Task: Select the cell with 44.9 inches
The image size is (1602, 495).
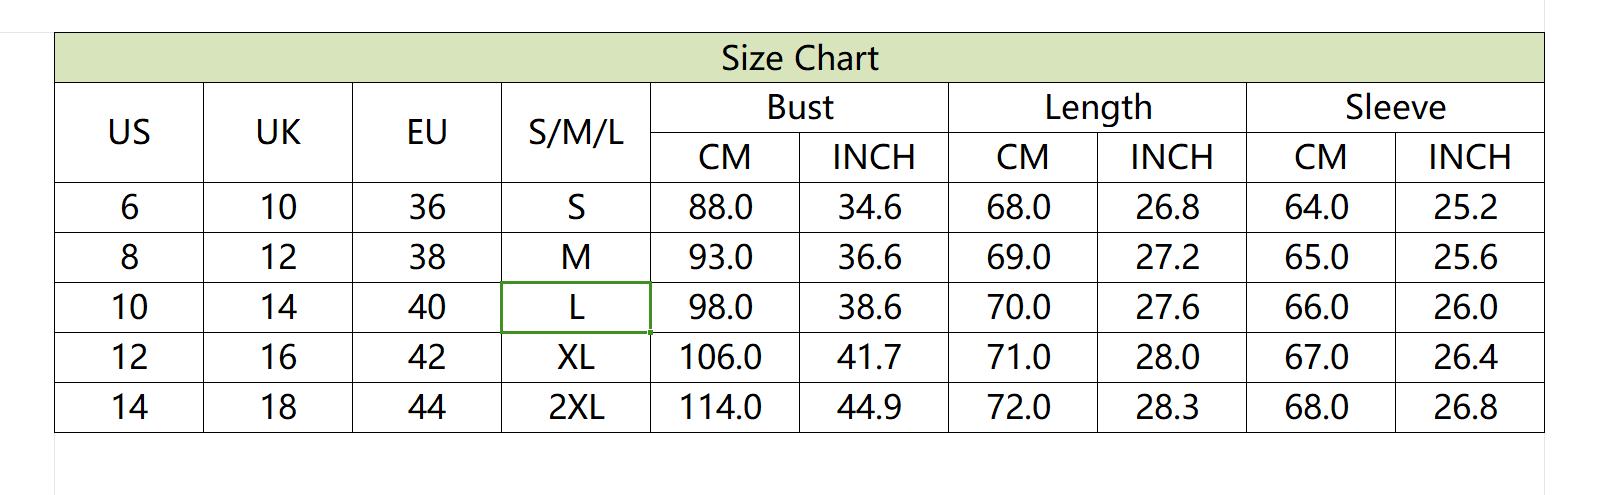Action: (874, 407)
